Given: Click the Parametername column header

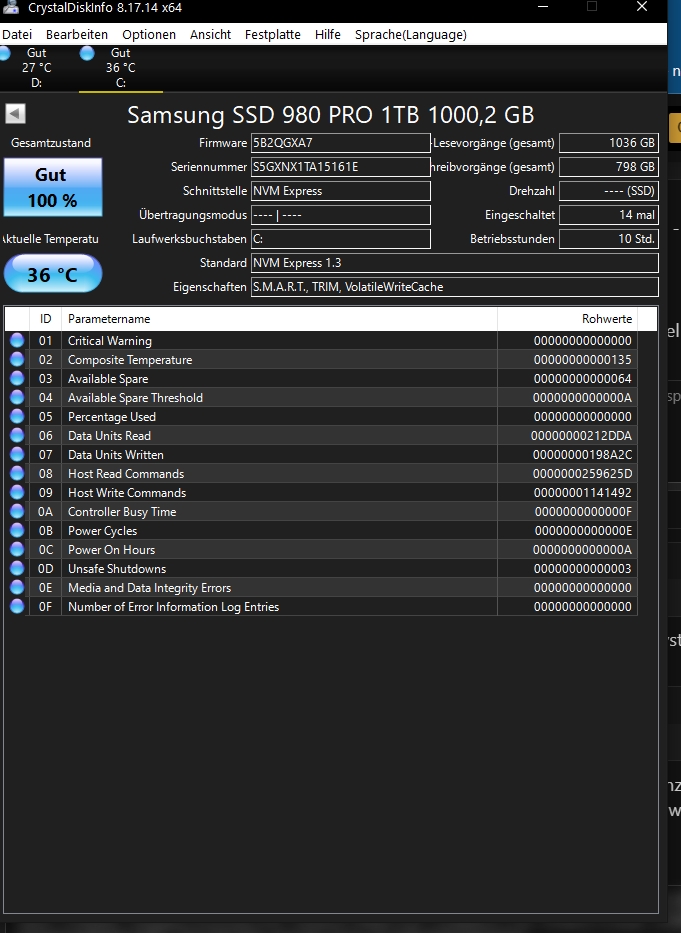Looking at the screenshot, I should pos(279,319).
